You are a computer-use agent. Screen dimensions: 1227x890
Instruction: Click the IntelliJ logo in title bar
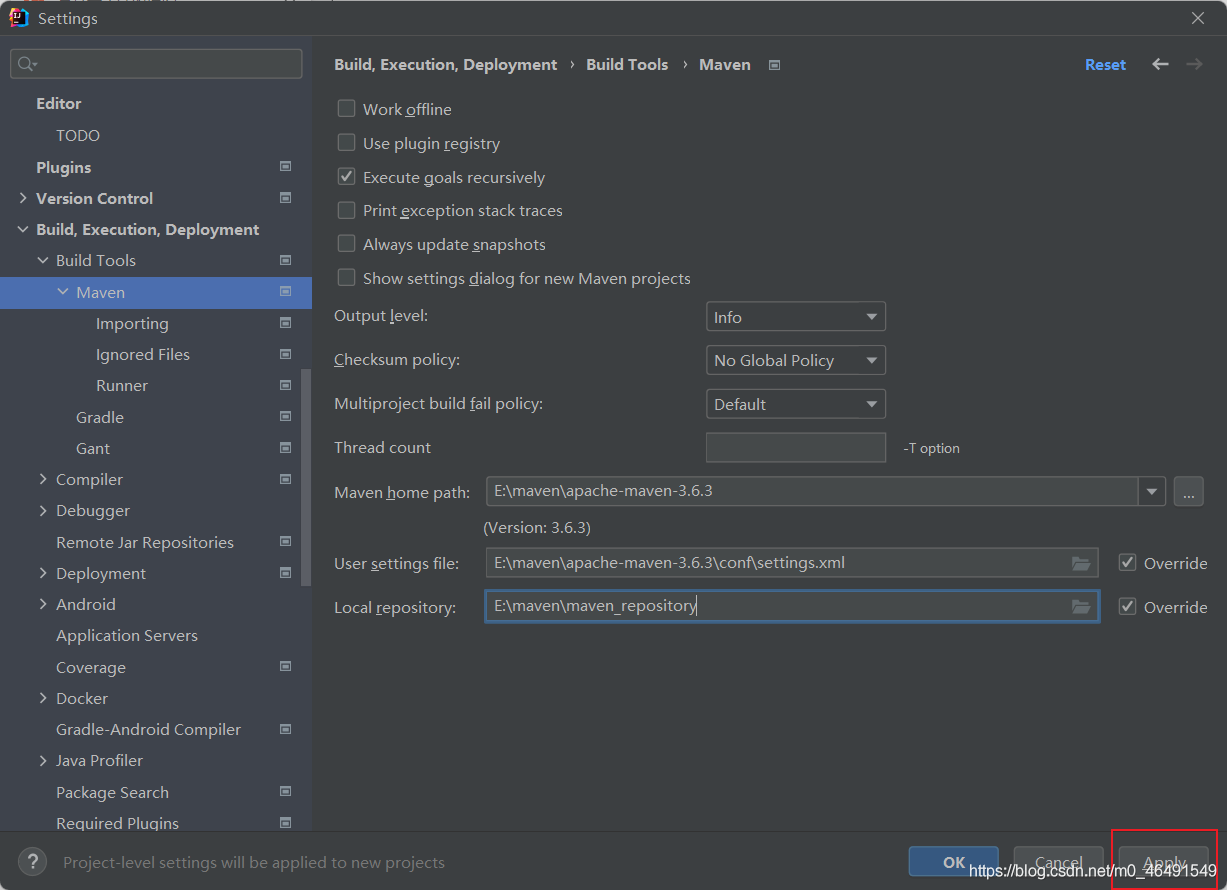pos(19,17)
